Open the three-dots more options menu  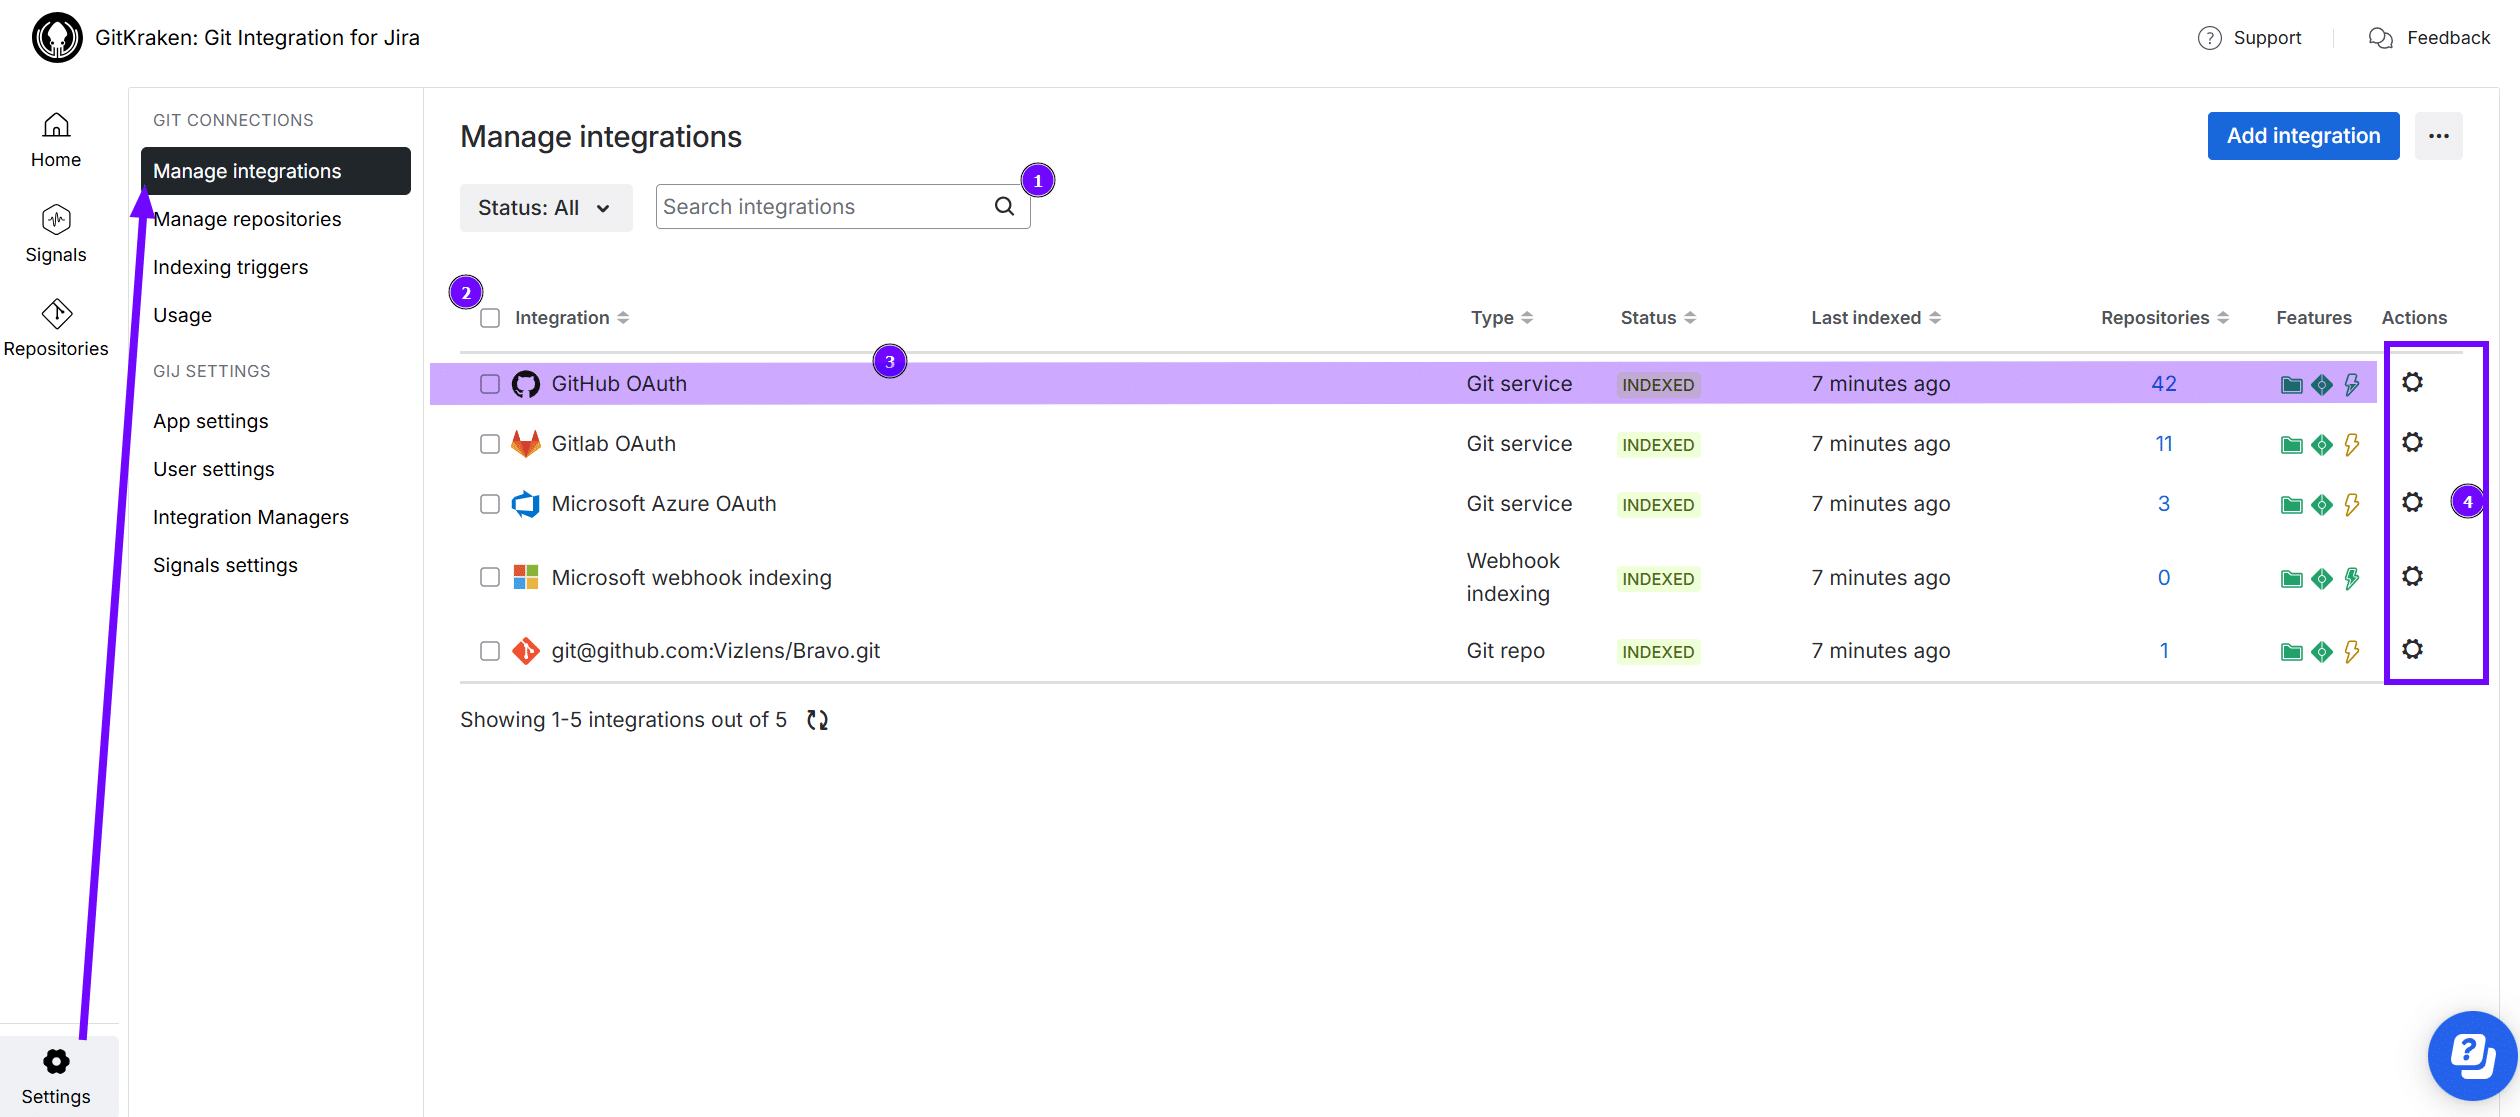(2438, 136)
